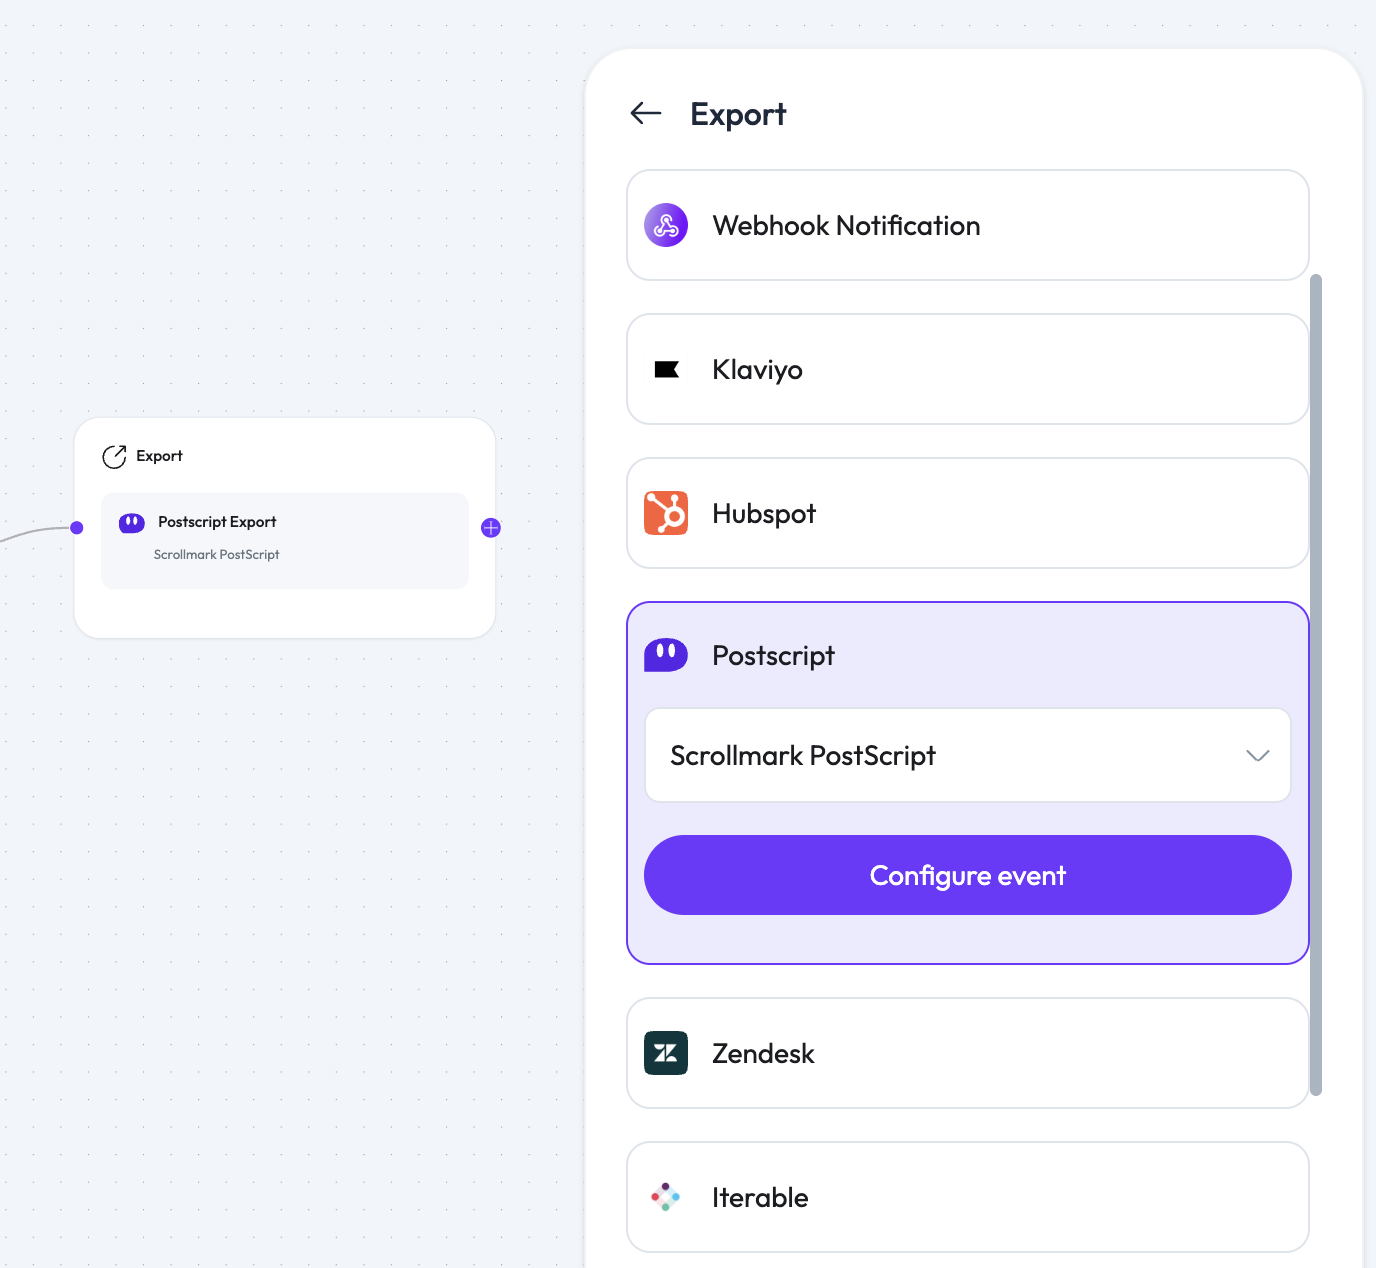Click the export panel vertical scrollbar

click(1316, 684)
